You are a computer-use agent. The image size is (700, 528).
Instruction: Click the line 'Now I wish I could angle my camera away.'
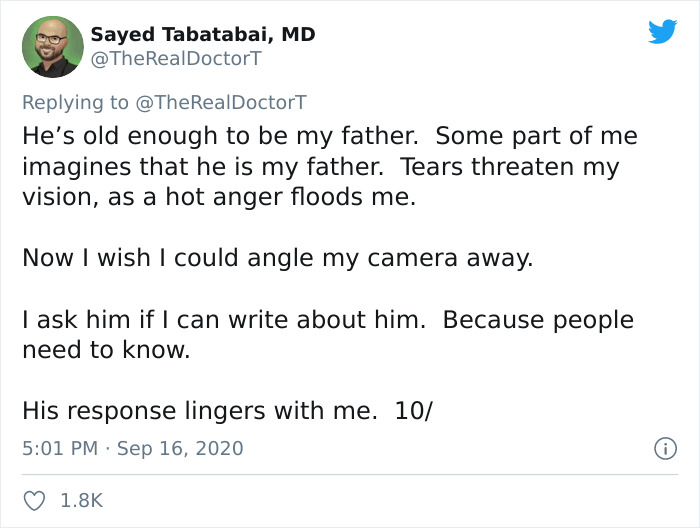278,258
